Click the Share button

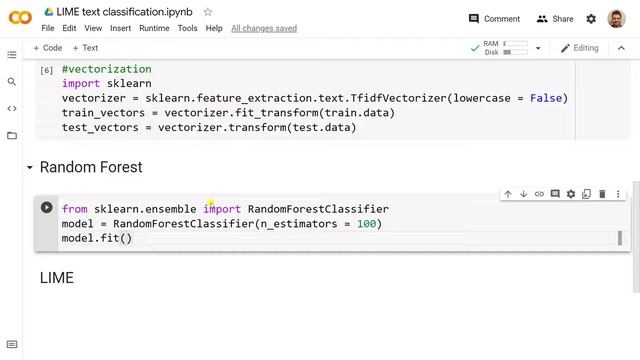[555, 19]
